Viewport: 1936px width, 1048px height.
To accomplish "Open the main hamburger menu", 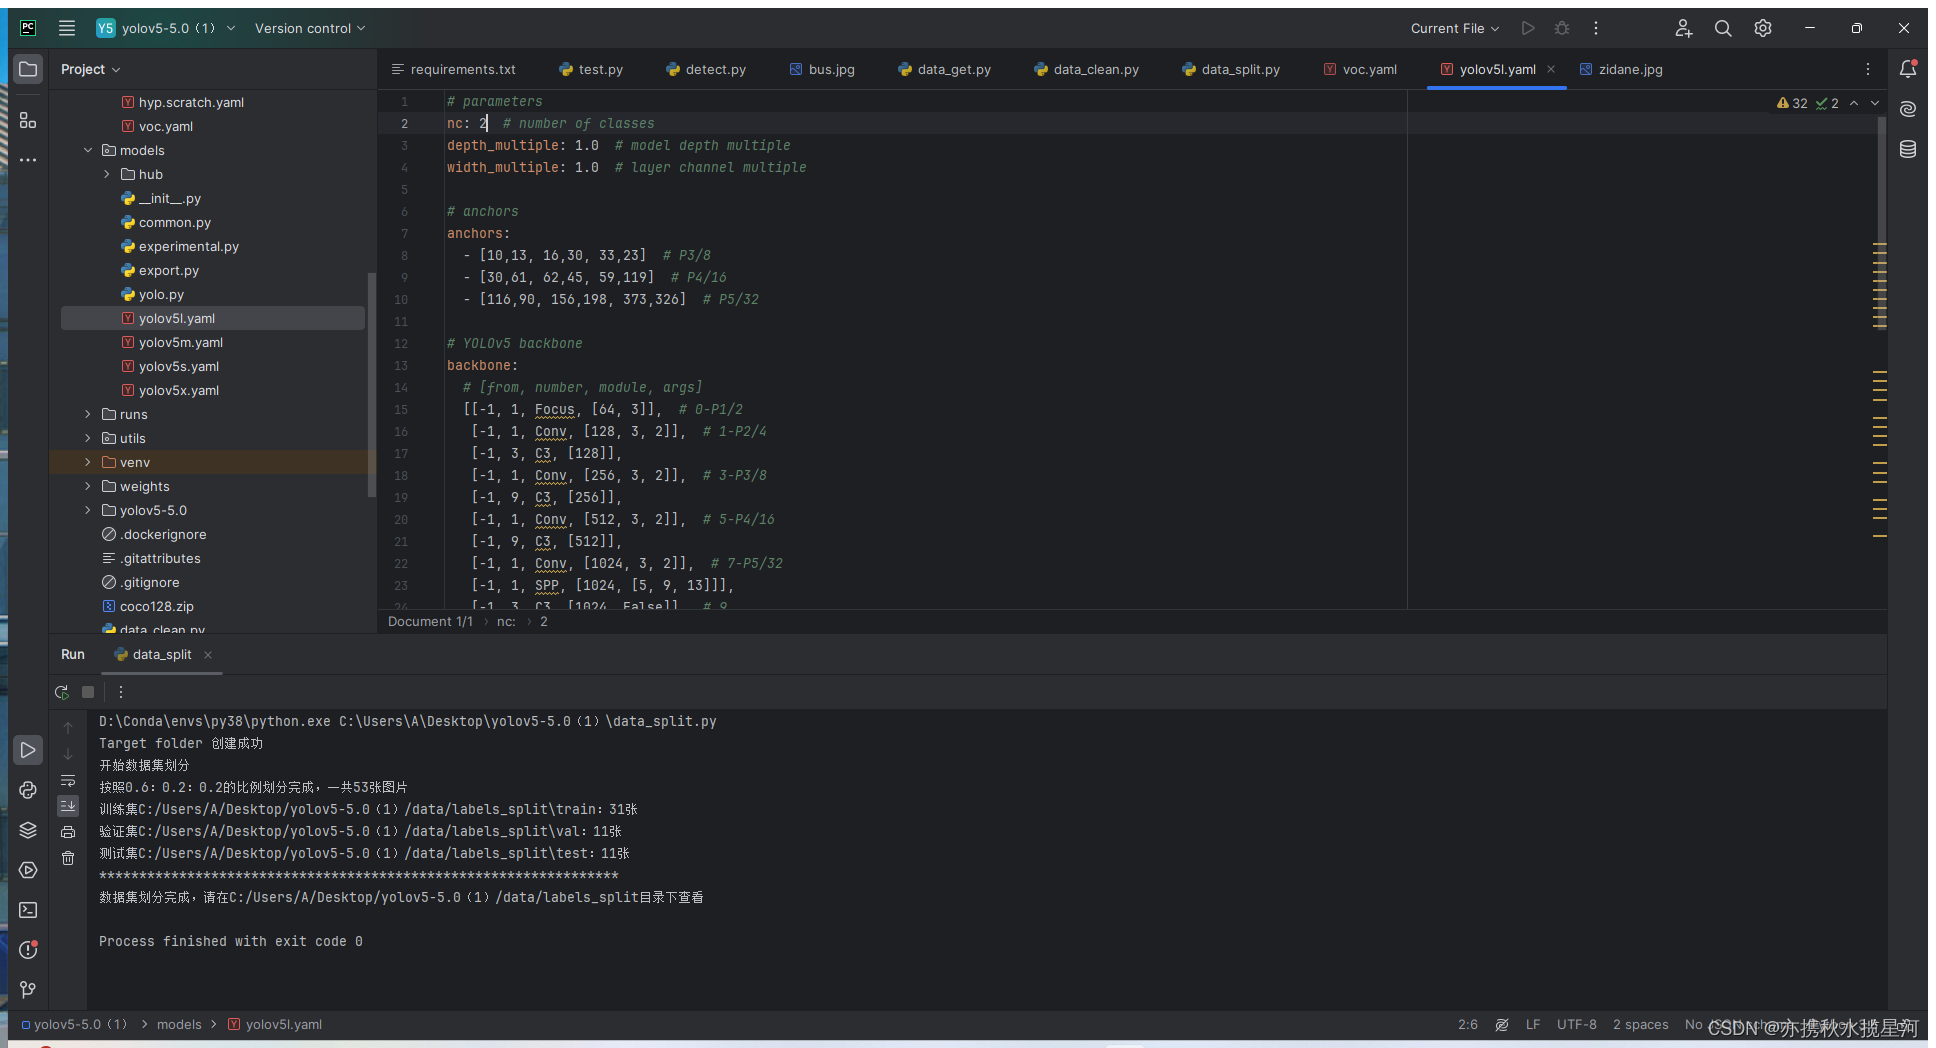I will pos(67,28).
